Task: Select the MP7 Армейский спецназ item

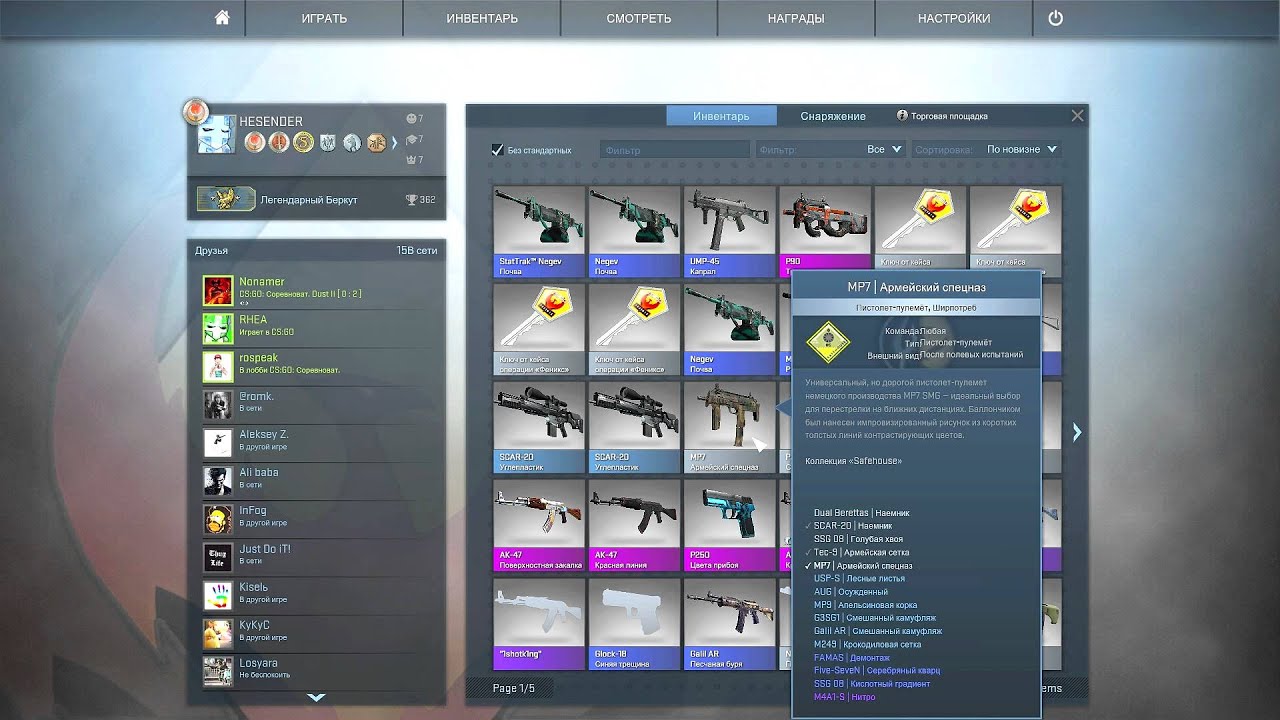Action: tap(730, 427)
